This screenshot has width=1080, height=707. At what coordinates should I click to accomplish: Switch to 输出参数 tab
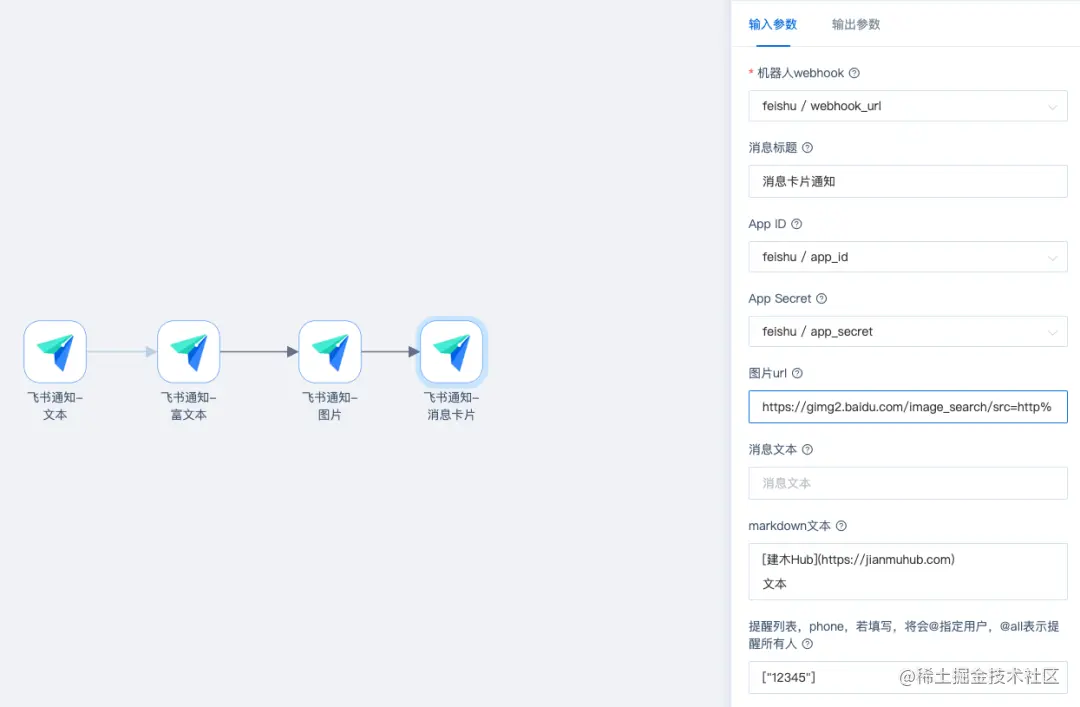855,24
